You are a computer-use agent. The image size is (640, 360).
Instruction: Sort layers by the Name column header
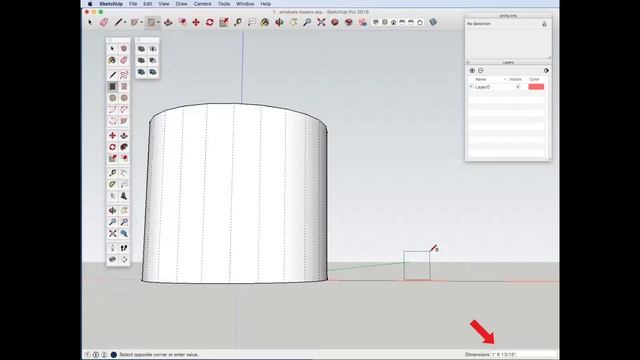click(x=481, y=79)
